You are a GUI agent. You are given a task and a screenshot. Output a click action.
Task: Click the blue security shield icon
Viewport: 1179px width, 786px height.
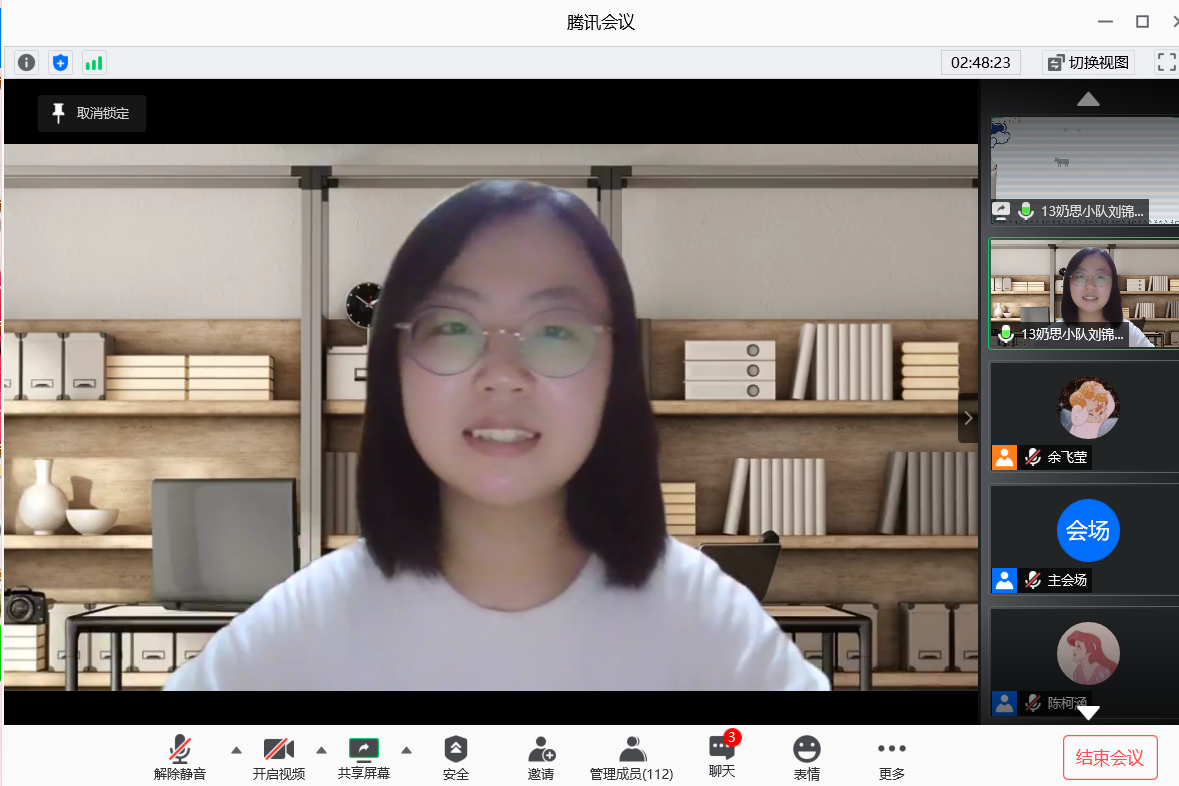(x=60, y=62)
